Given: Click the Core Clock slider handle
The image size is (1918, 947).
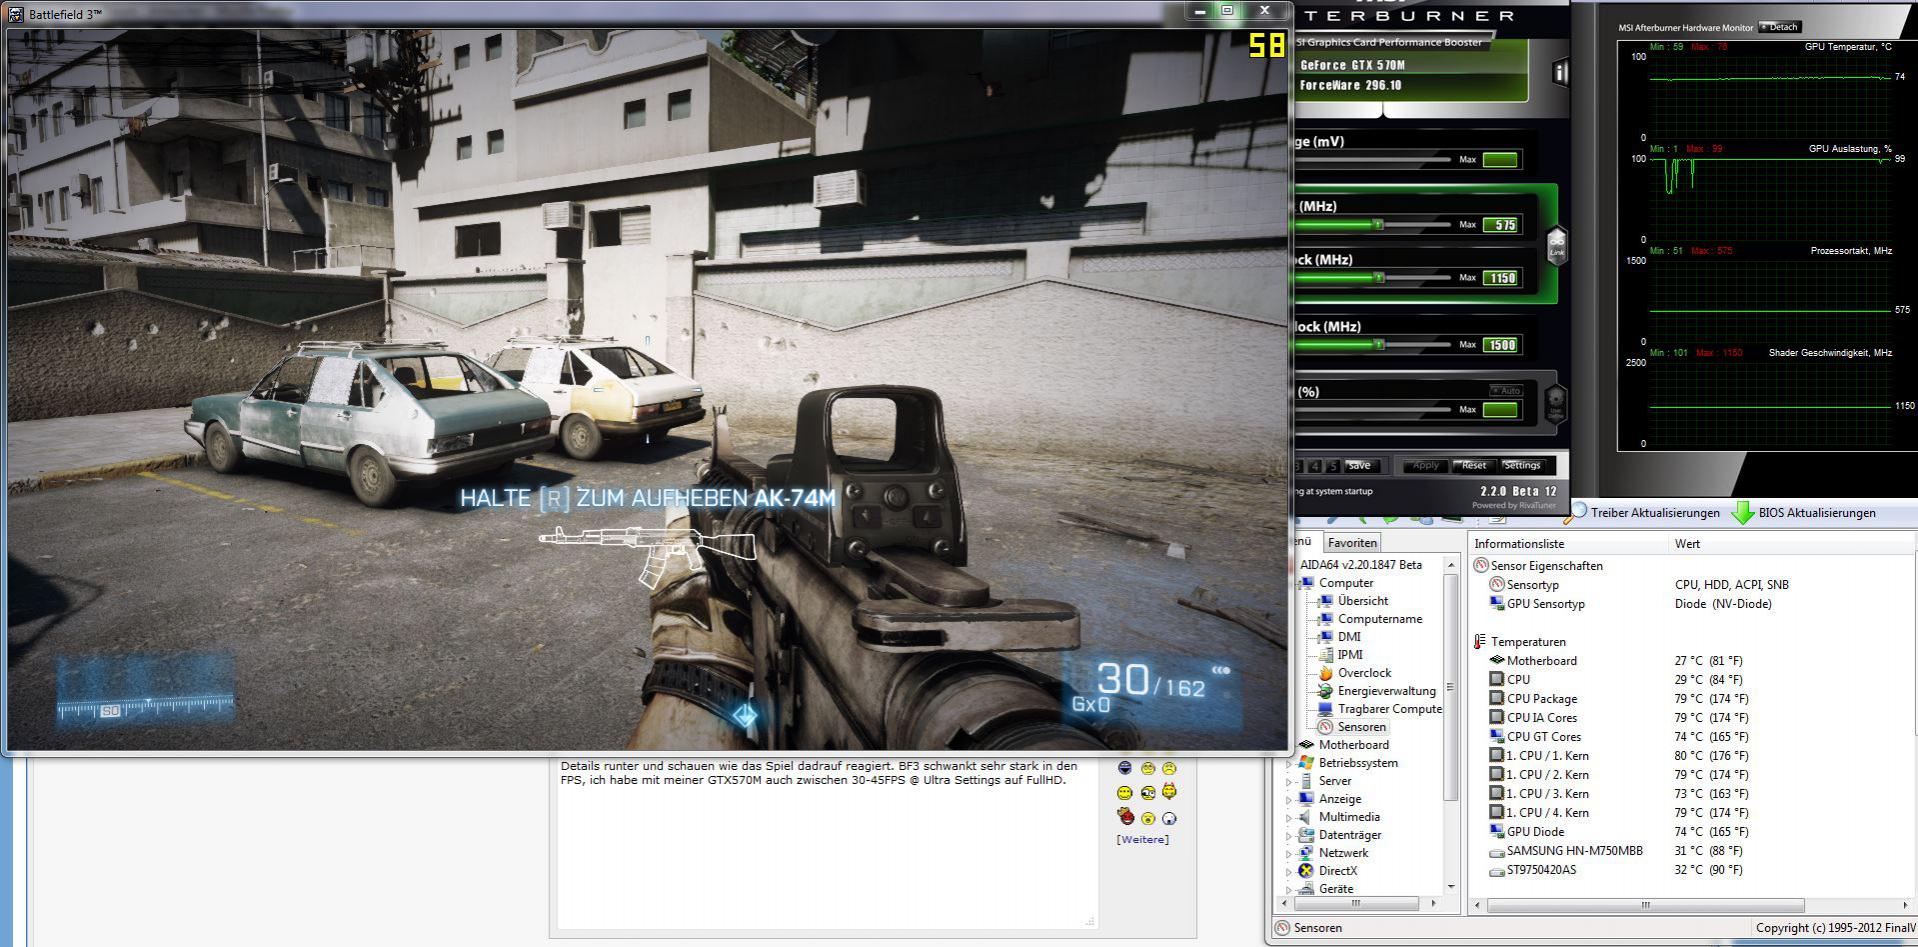Looking at the screenshot, I should point(1378,225).
